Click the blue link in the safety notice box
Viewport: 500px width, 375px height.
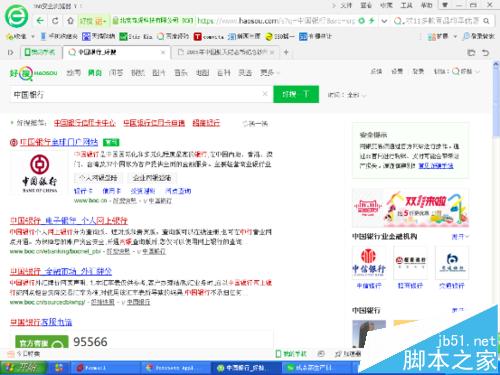pos(436,166)
